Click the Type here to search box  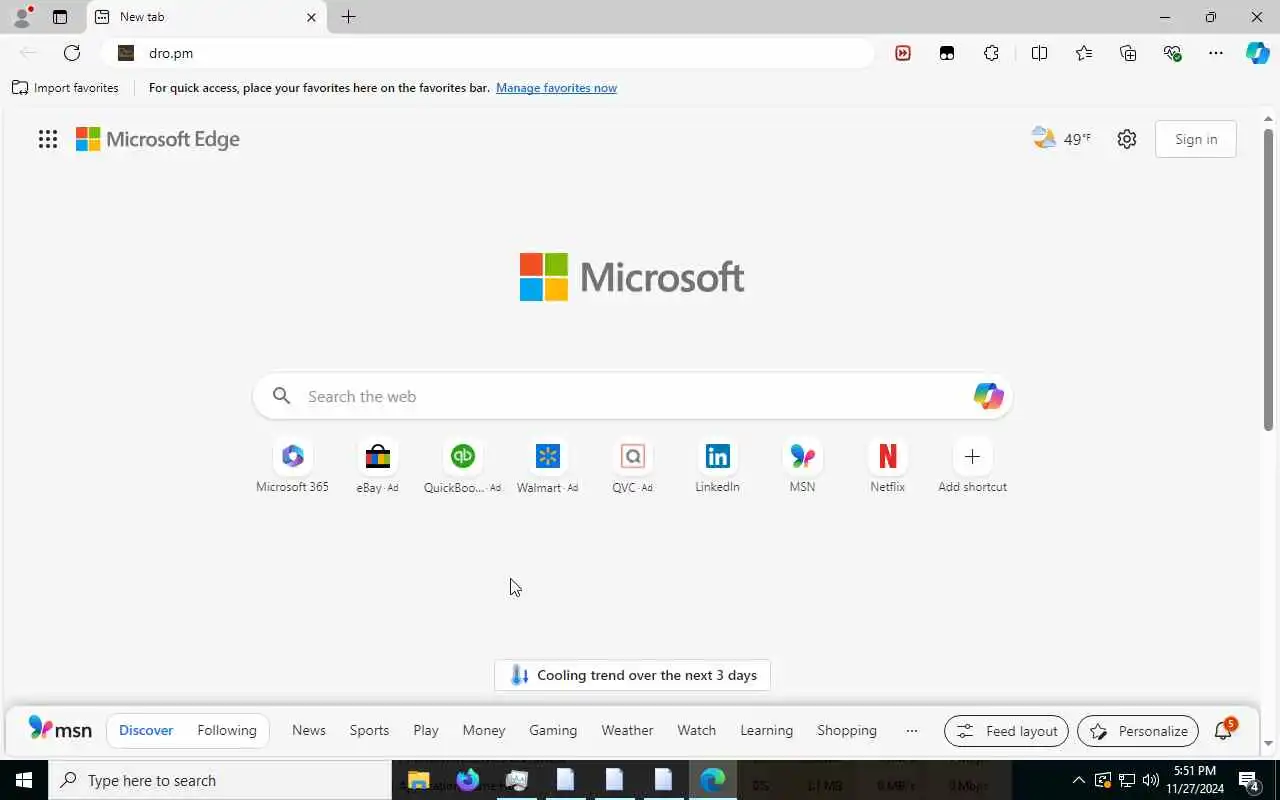[x=220, y=780]
